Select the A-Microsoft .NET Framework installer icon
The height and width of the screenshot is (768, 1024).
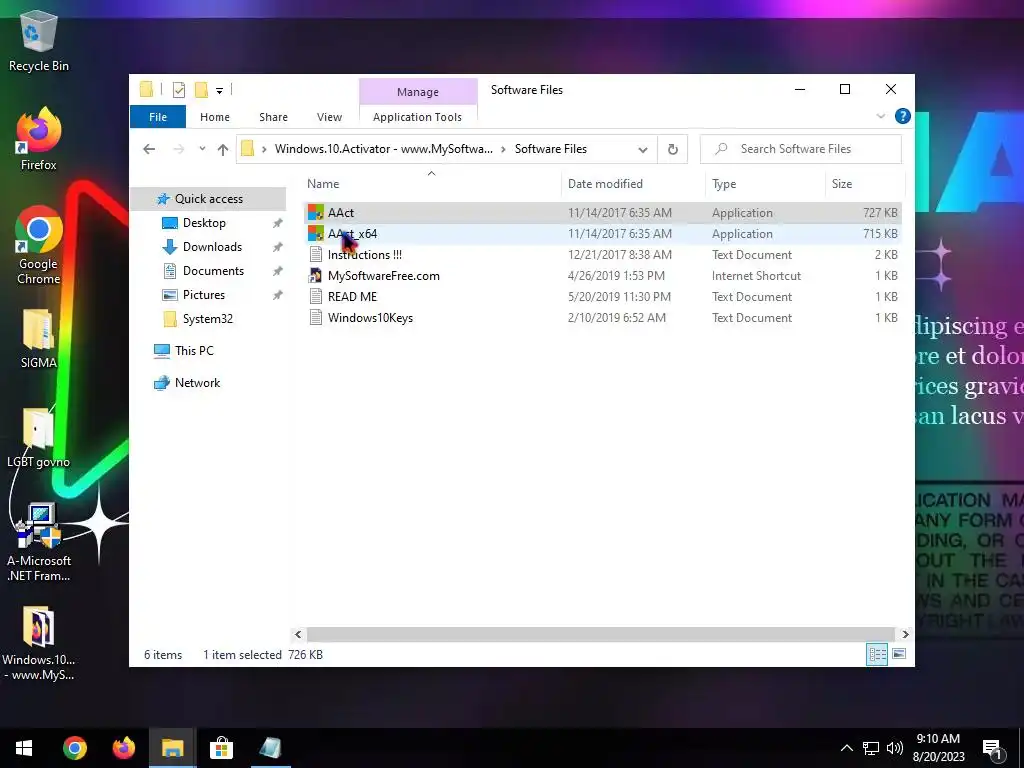point(38,542)
